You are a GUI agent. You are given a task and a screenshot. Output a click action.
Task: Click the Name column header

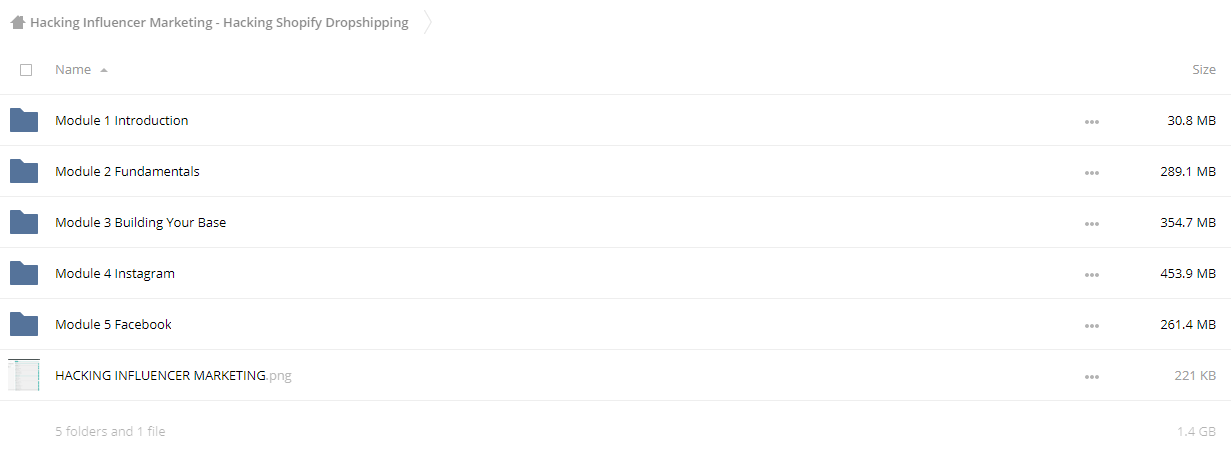(73, 70)
